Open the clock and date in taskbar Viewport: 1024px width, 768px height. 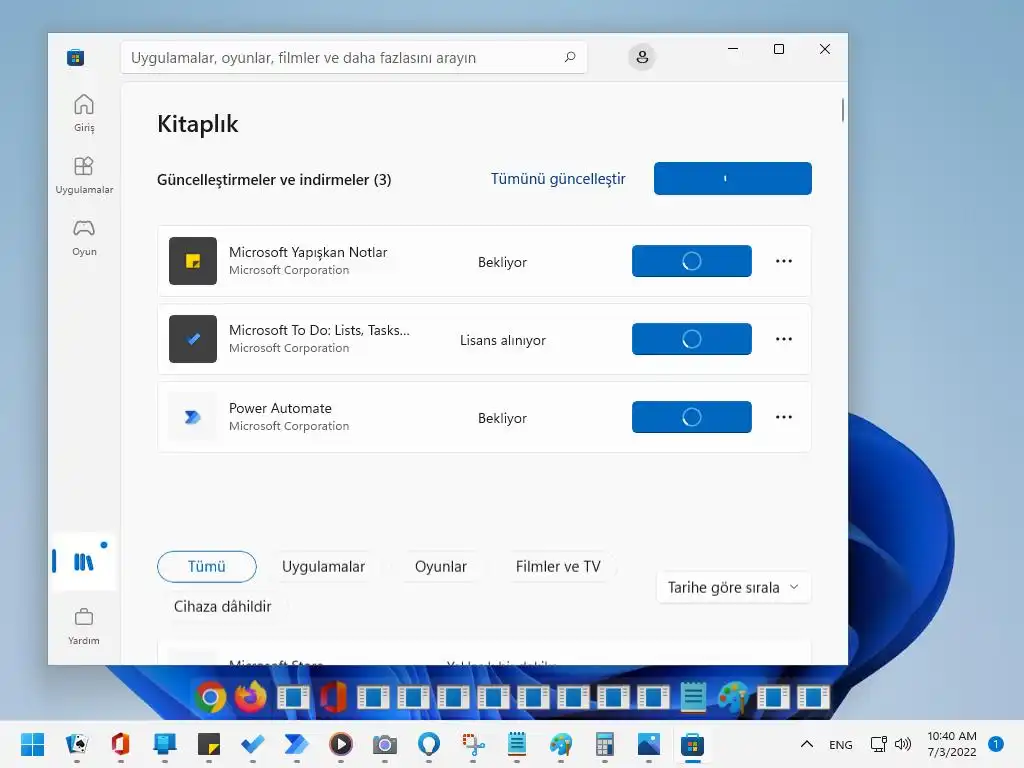952,744
